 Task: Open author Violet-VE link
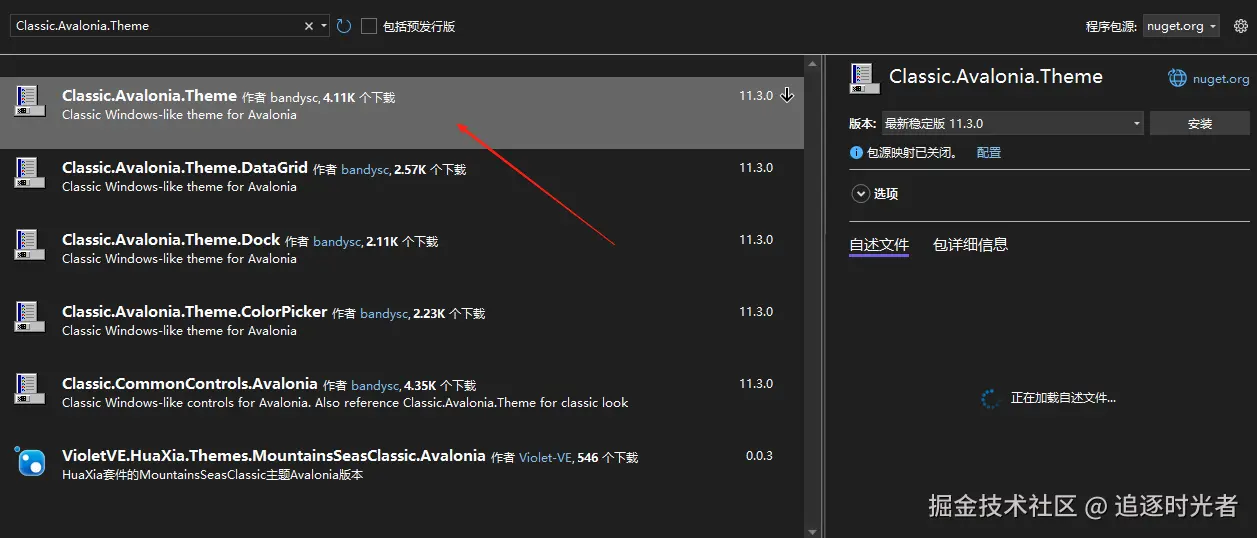(x=546, y=458)
